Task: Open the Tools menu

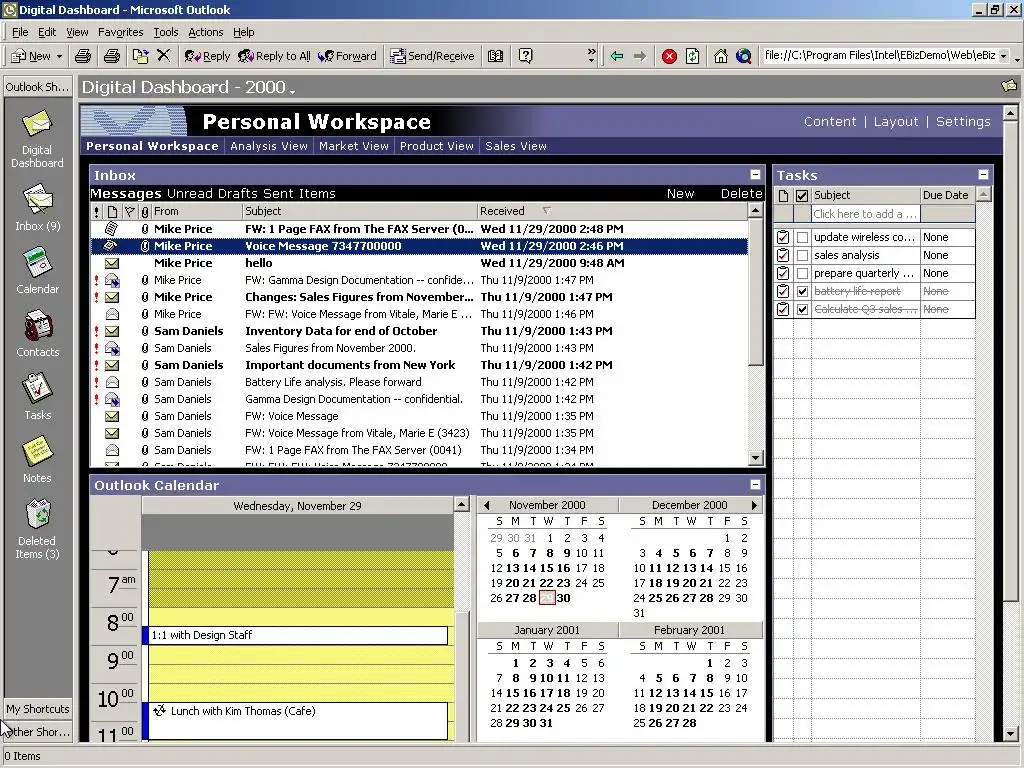Action: (166, 32)
